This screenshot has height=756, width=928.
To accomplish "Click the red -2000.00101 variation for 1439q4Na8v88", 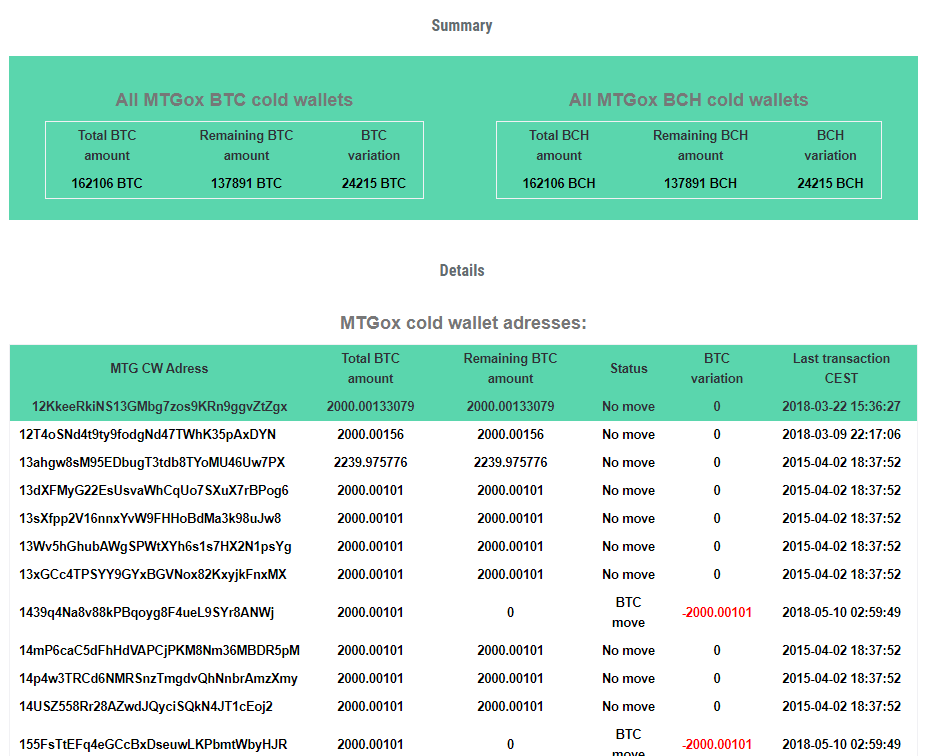I will [717, 613].
